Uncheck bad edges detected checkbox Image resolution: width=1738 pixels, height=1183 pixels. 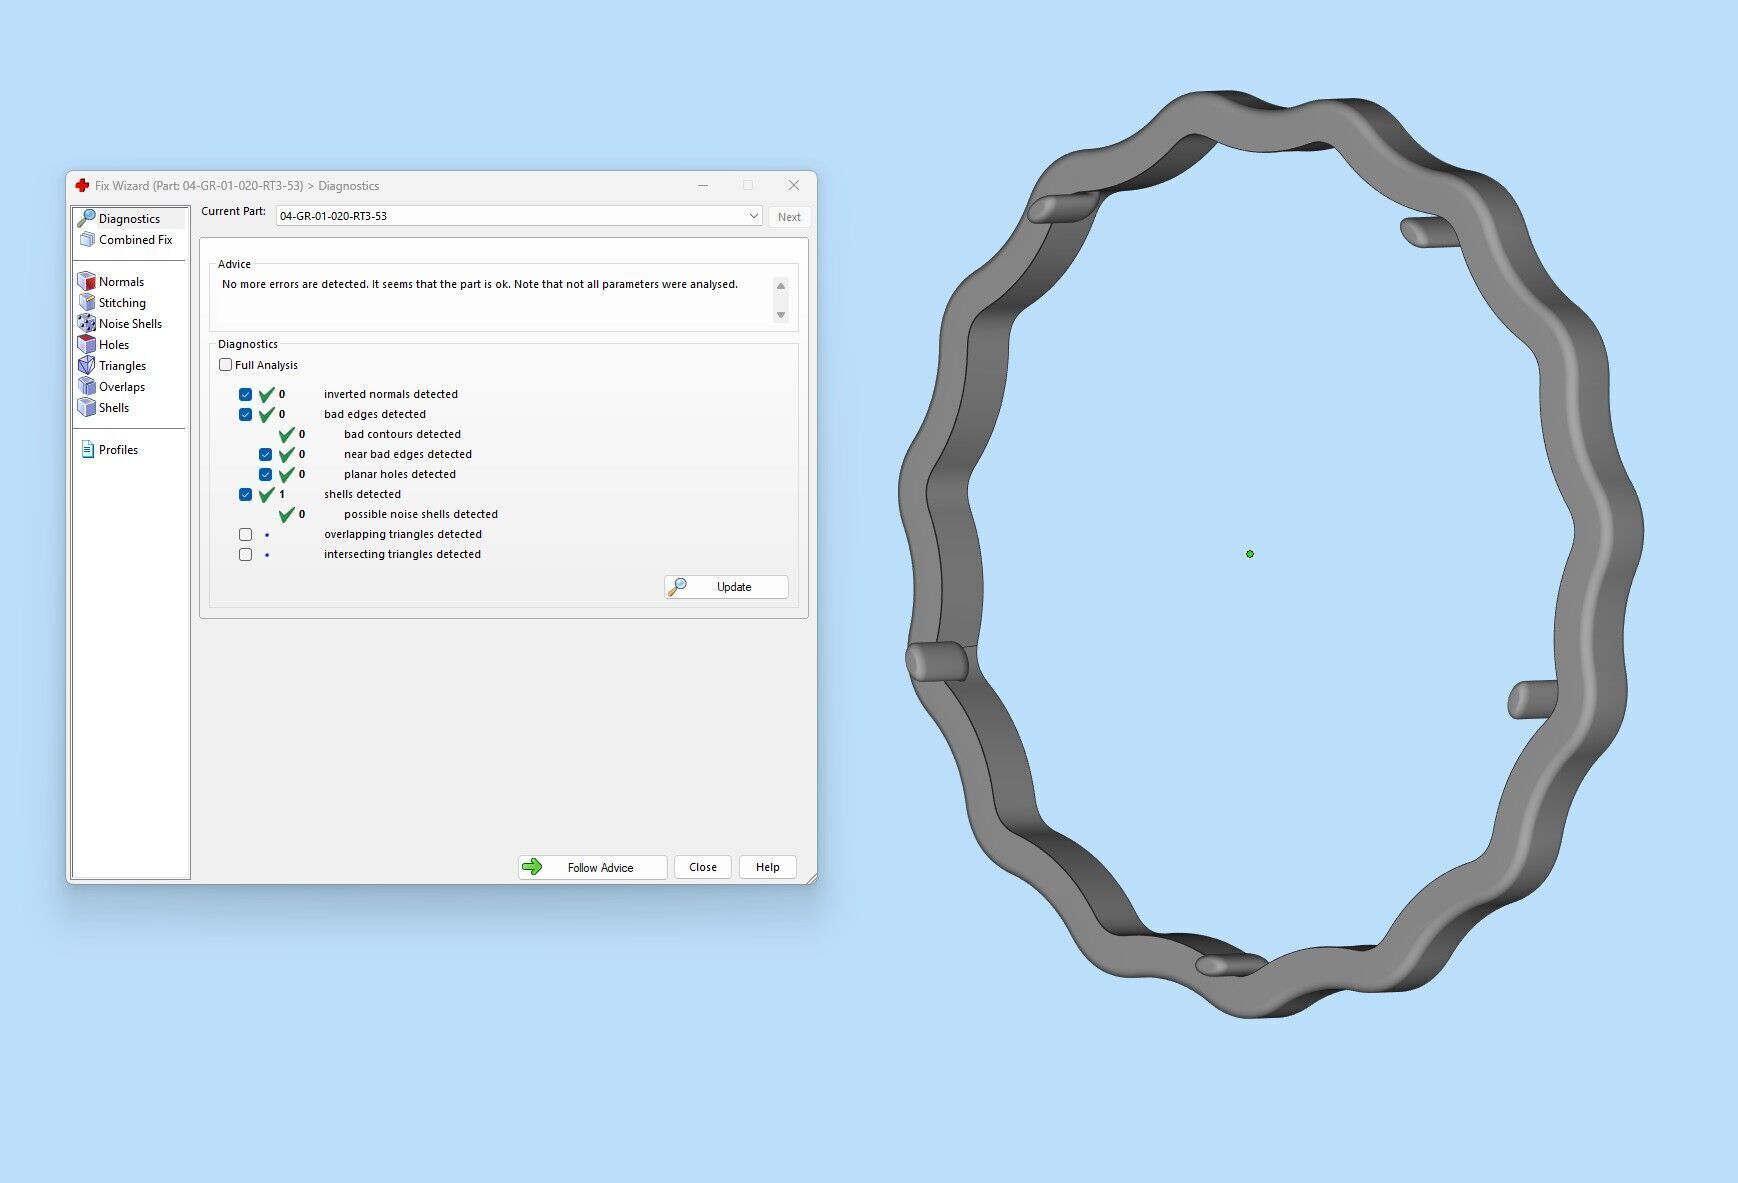[246, 414]
